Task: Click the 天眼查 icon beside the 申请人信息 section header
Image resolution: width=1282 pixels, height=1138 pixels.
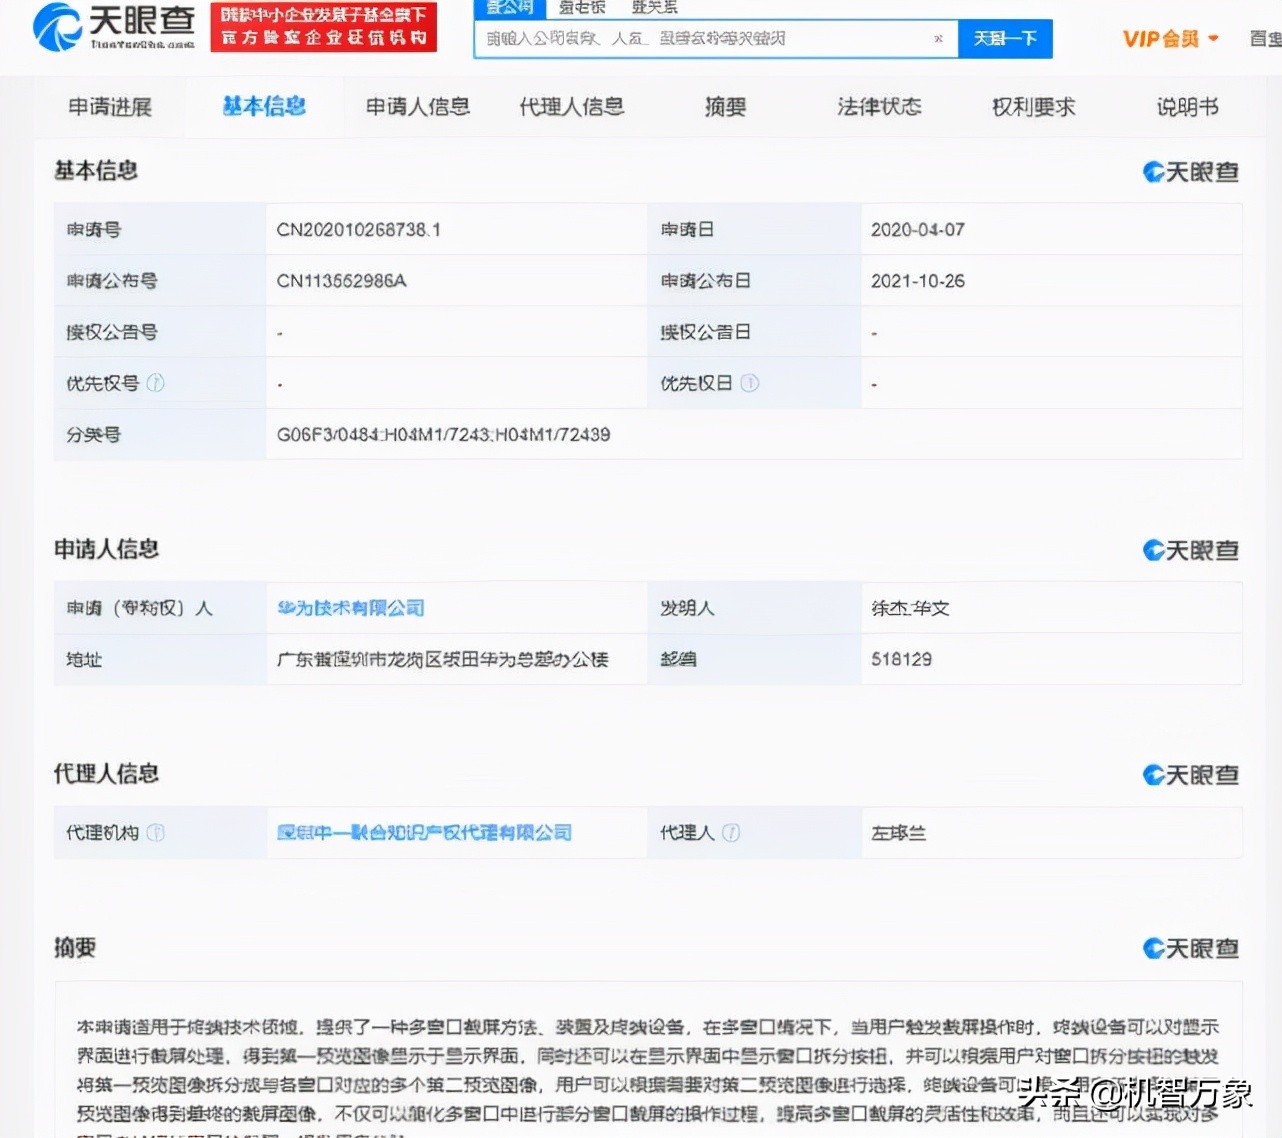Action: pos(1190,549)
